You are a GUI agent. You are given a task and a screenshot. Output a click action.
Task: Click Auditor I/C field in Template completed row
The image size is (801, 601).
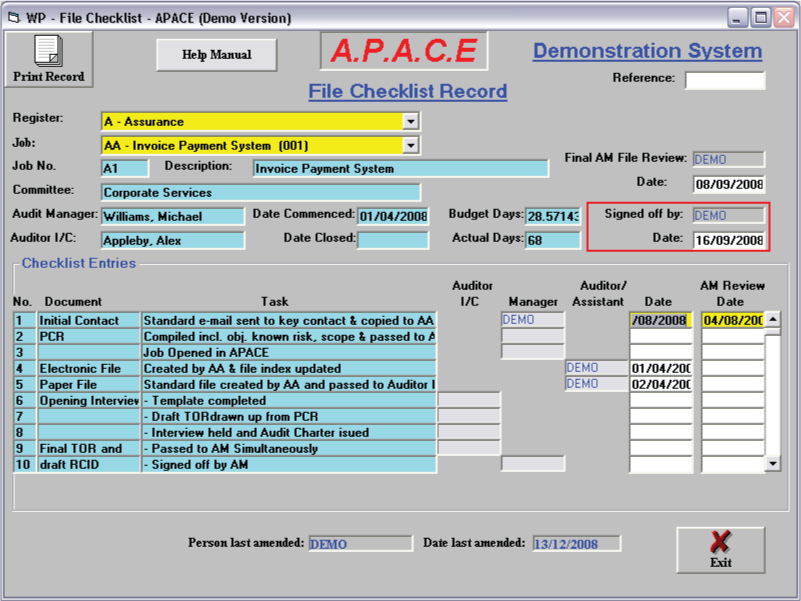469,400
